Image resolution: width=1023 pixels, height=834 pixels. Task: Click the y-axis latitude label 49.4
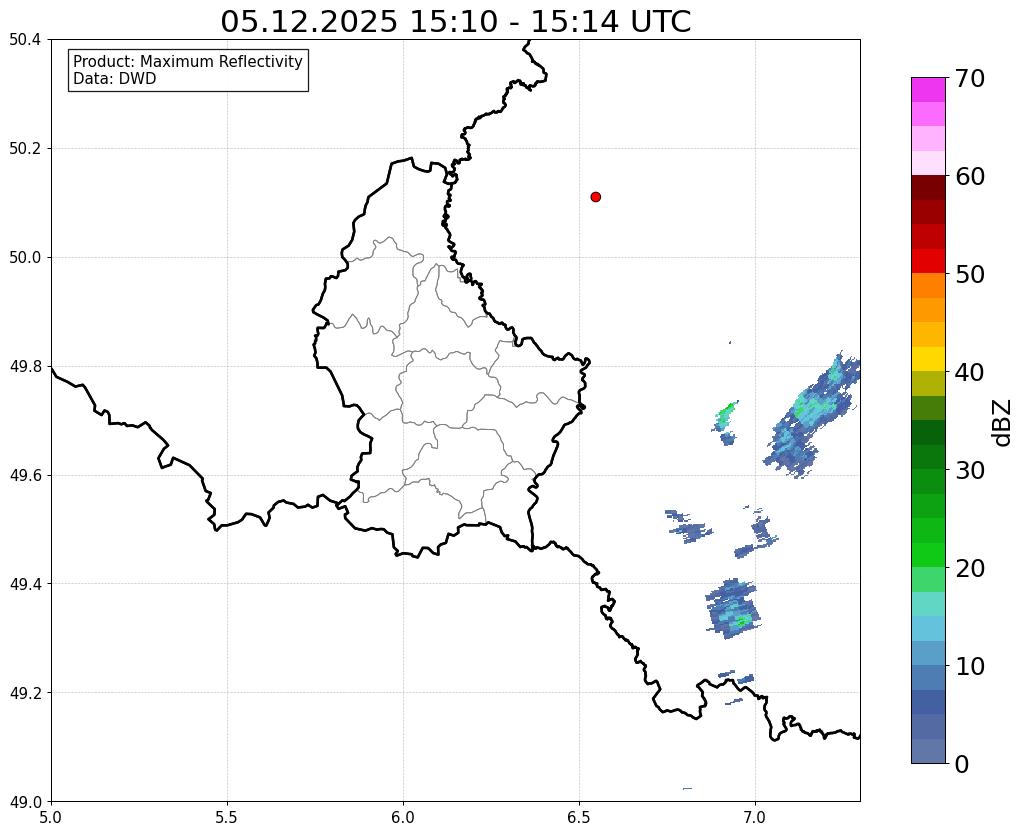(25, 584)
